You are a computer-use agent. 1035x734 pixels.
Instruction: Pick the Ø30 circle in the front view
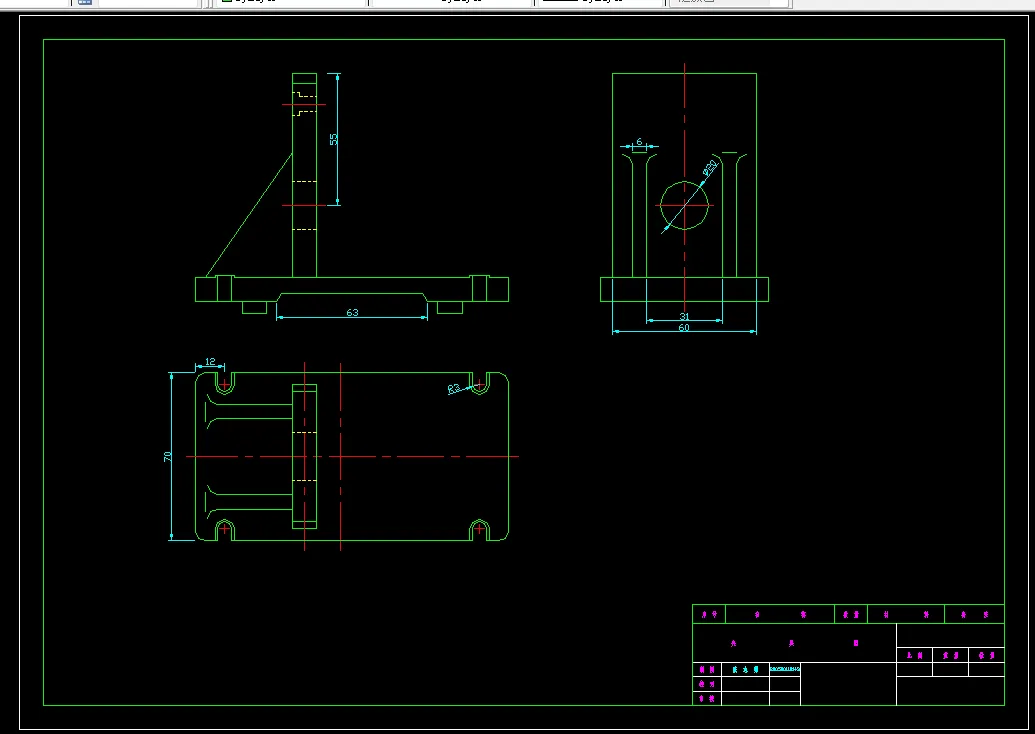684,205
